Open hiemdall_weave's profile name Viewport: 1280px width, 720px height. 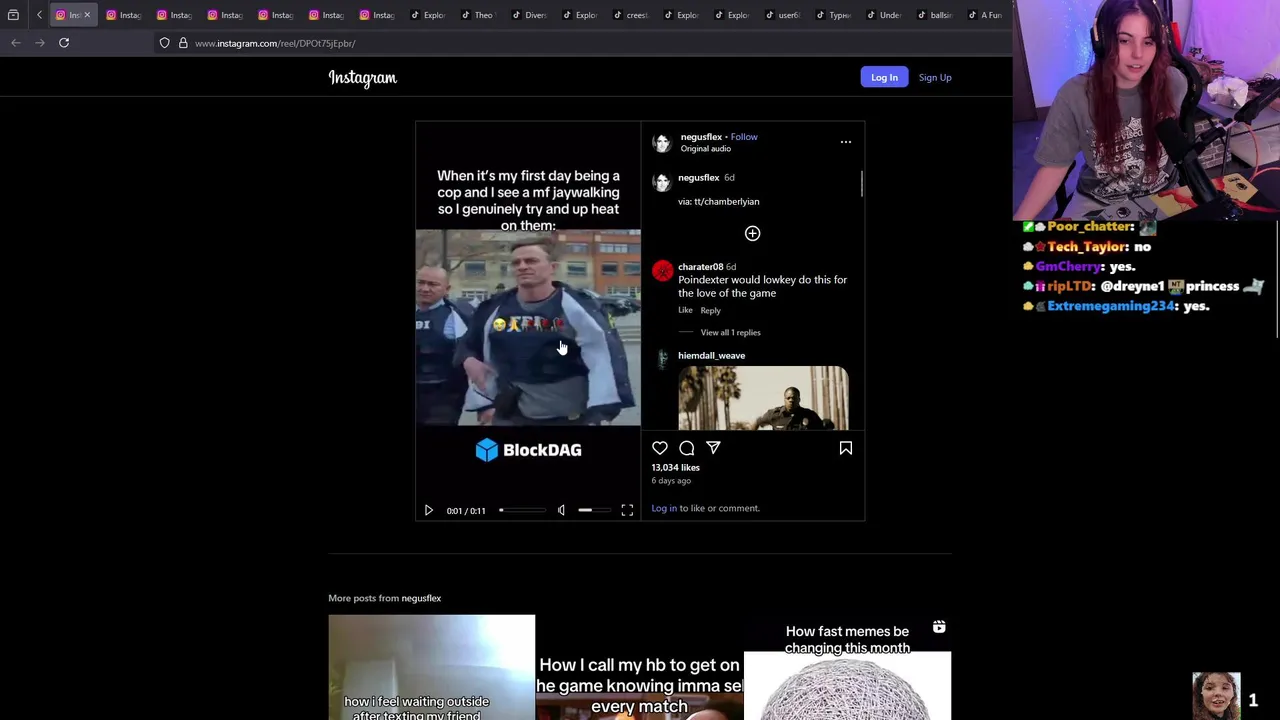[711, 355]
